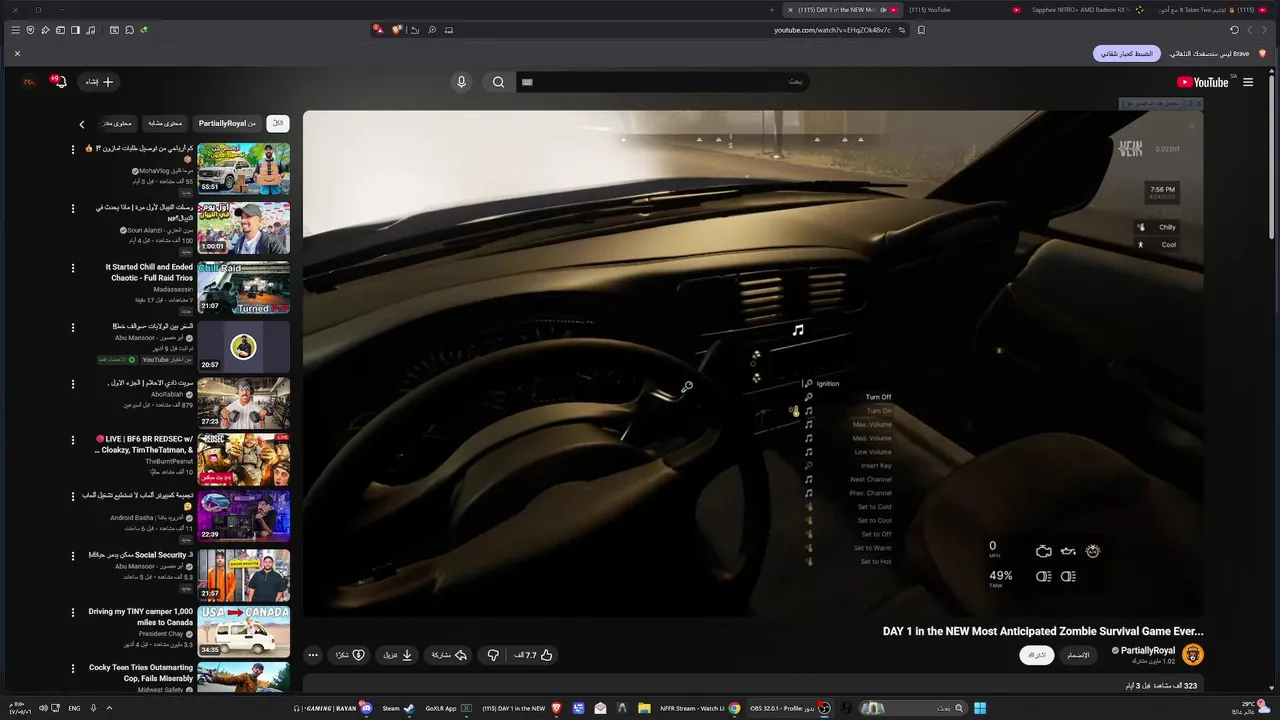Click the YouTube search magnifier button

[x=498, y=82]
